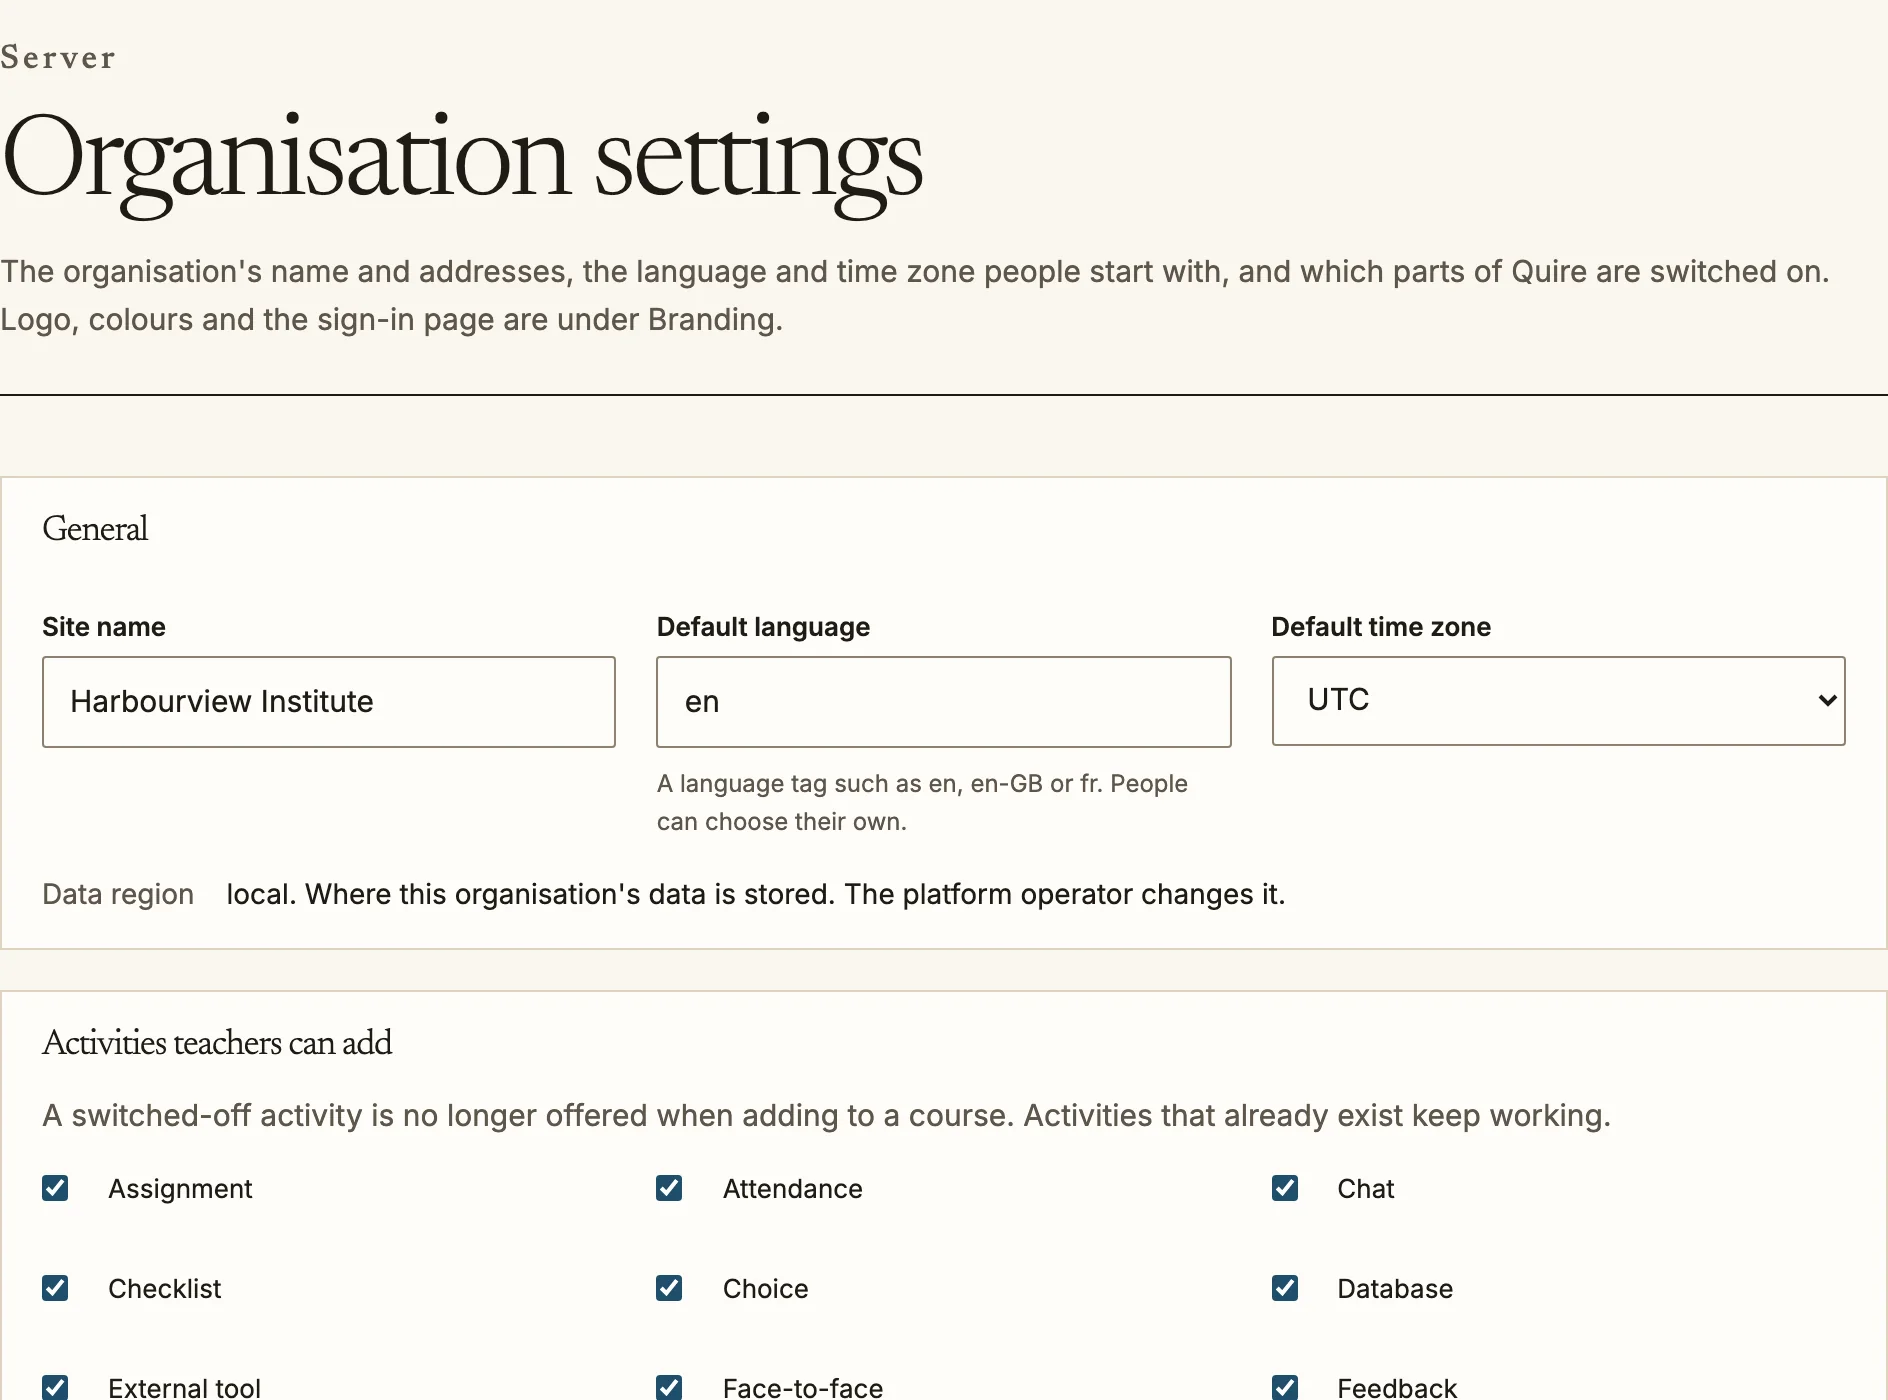Click the General section heading
The width and height of the screenshot is (1888, 1400).
click(95, 529)
